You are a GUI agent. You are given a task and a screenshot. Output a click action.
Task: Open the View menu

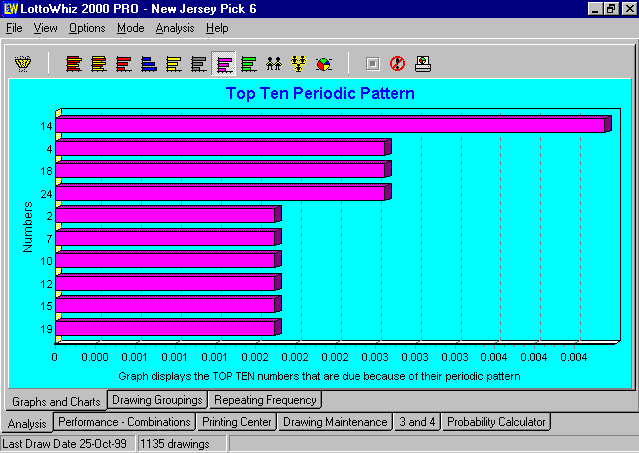click(45, 28)
